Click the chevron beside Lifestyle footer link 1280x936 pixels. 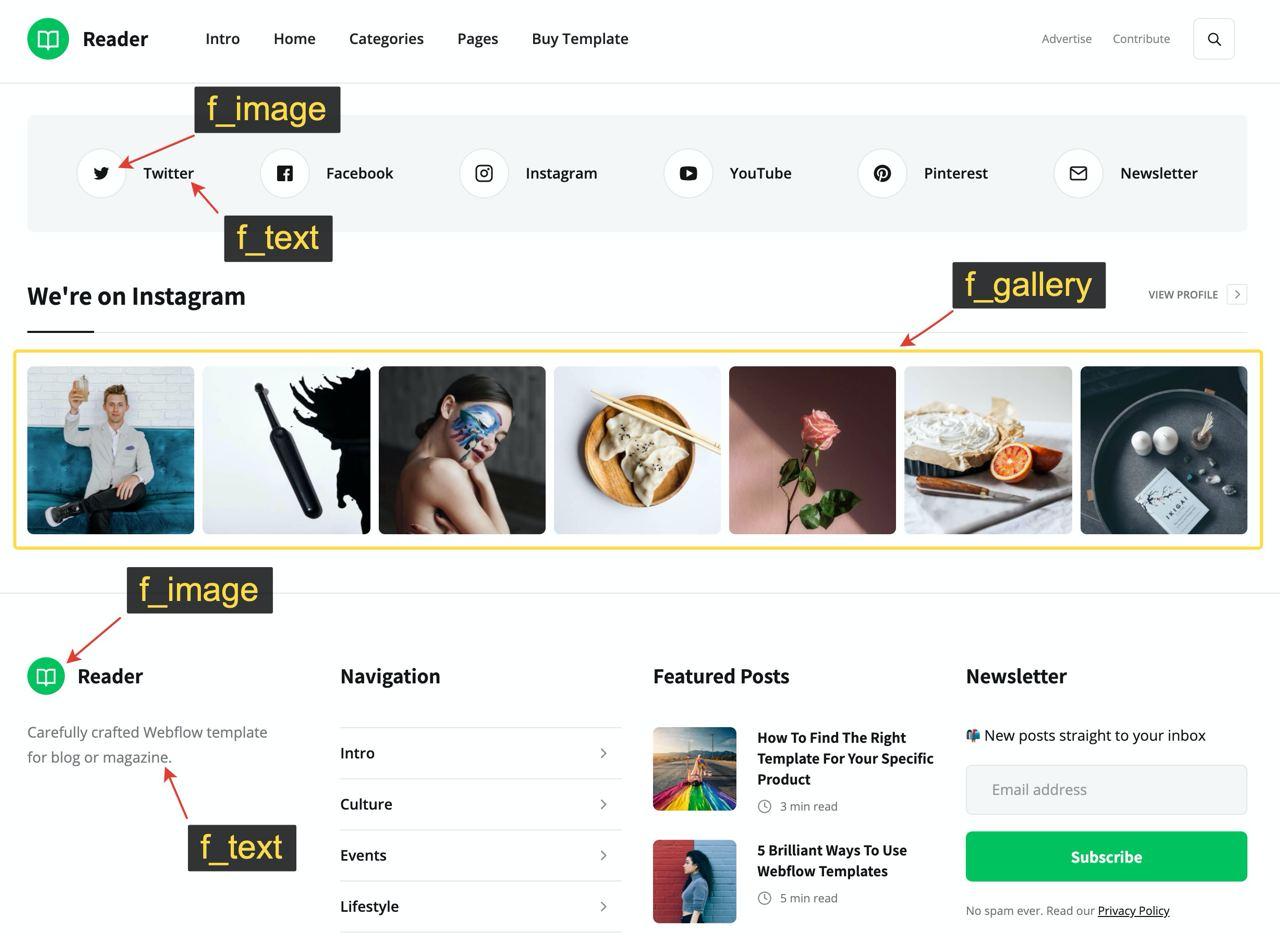pos(603,906)
